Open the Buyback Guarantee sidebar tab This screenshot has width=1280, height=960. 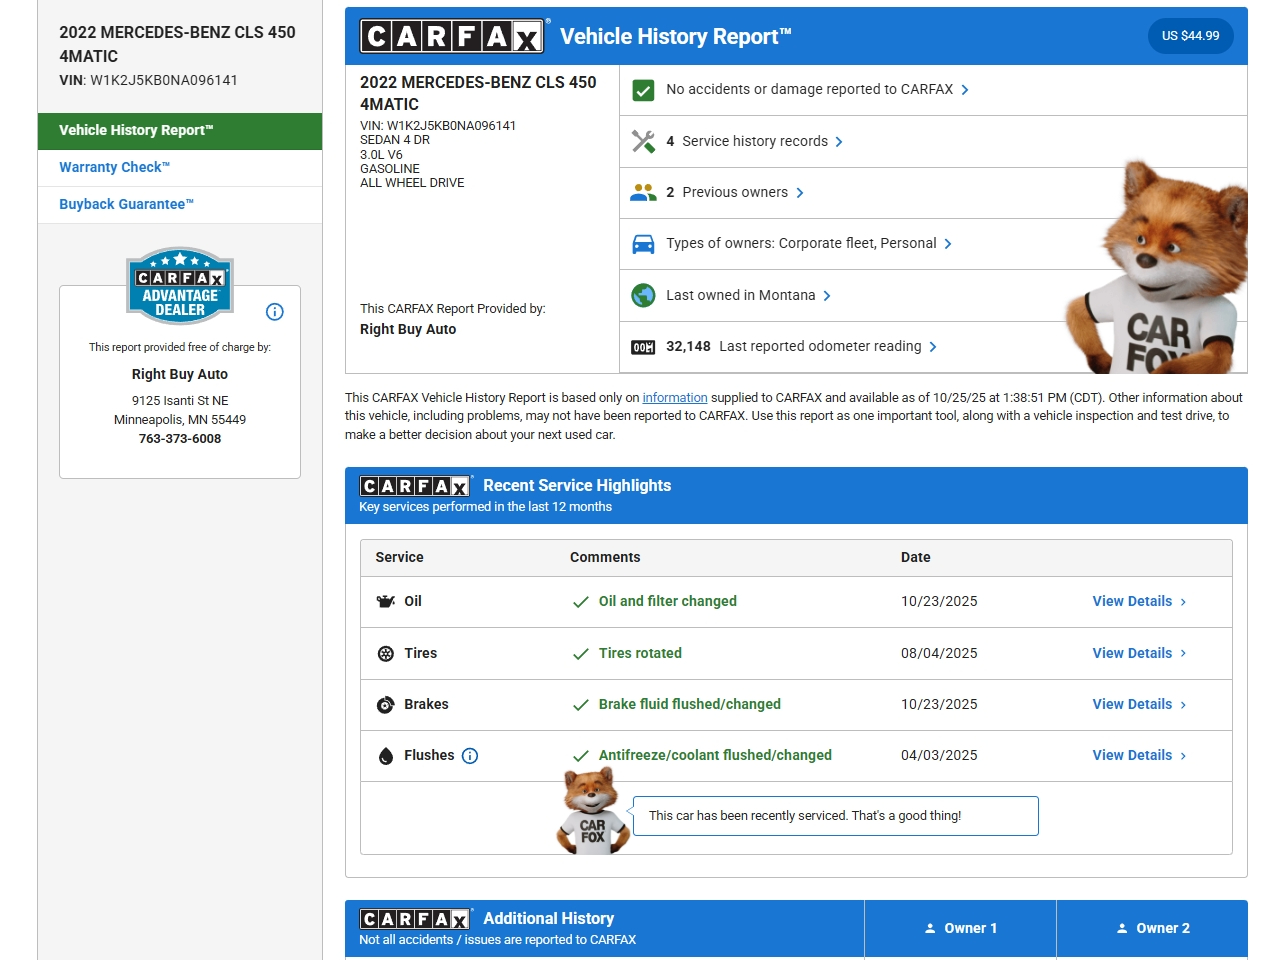tap(126, 204)
